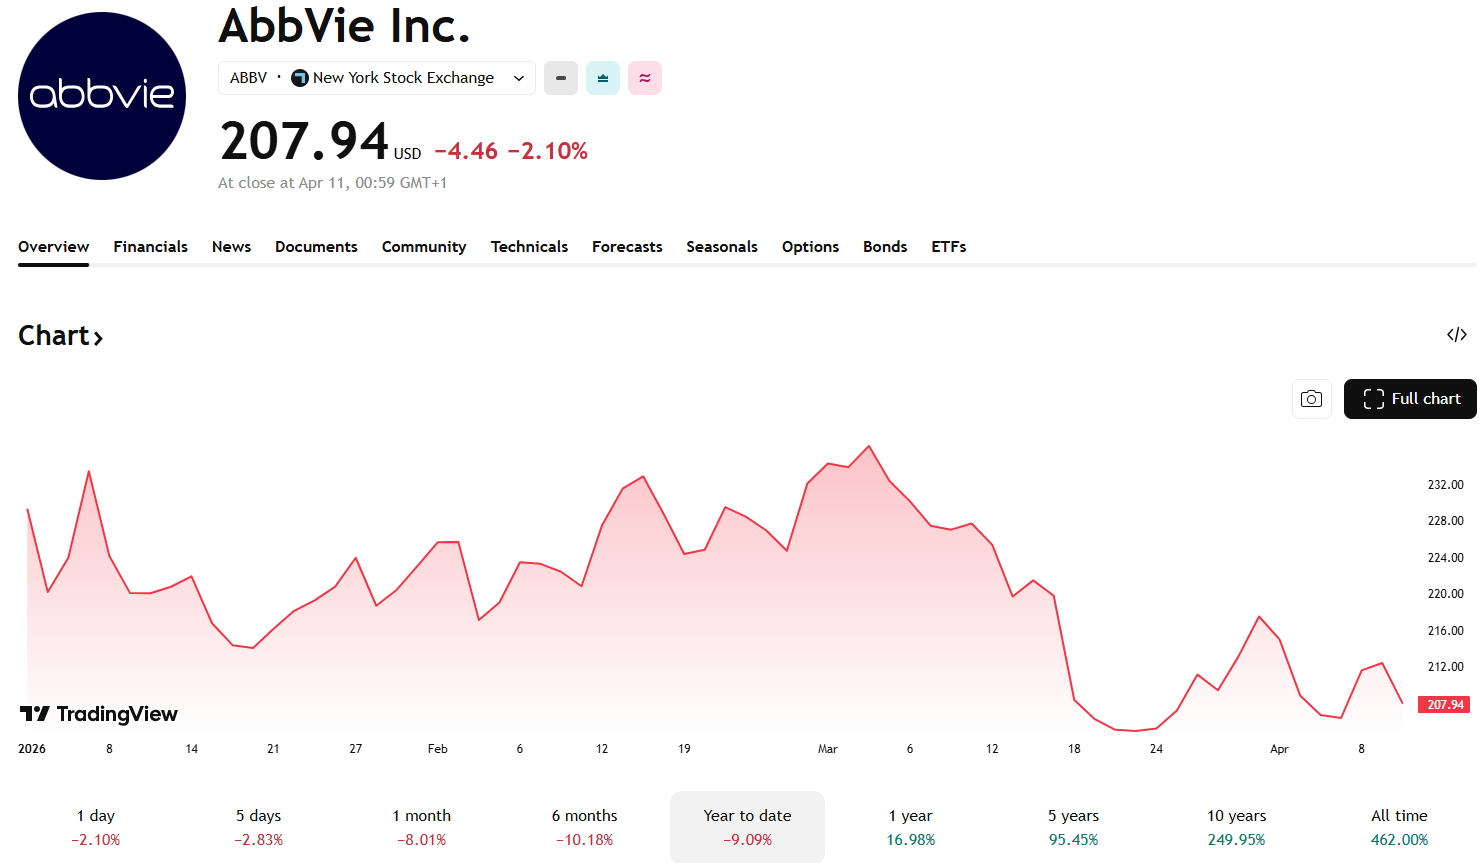Viewport: 1483px width, 863px height.
Task: Expand the Chart section heading arrow
Action: (98, 337)
